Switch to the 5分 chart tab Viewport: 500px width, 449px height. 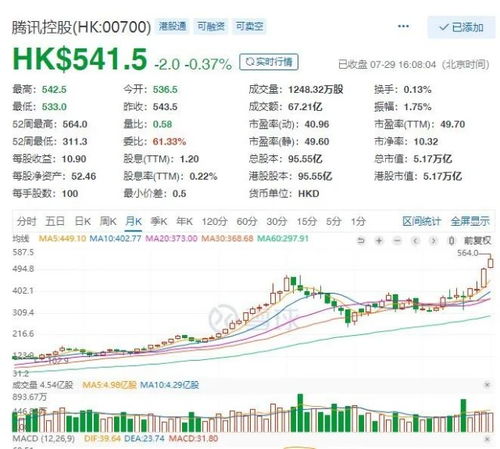(333, 221)
